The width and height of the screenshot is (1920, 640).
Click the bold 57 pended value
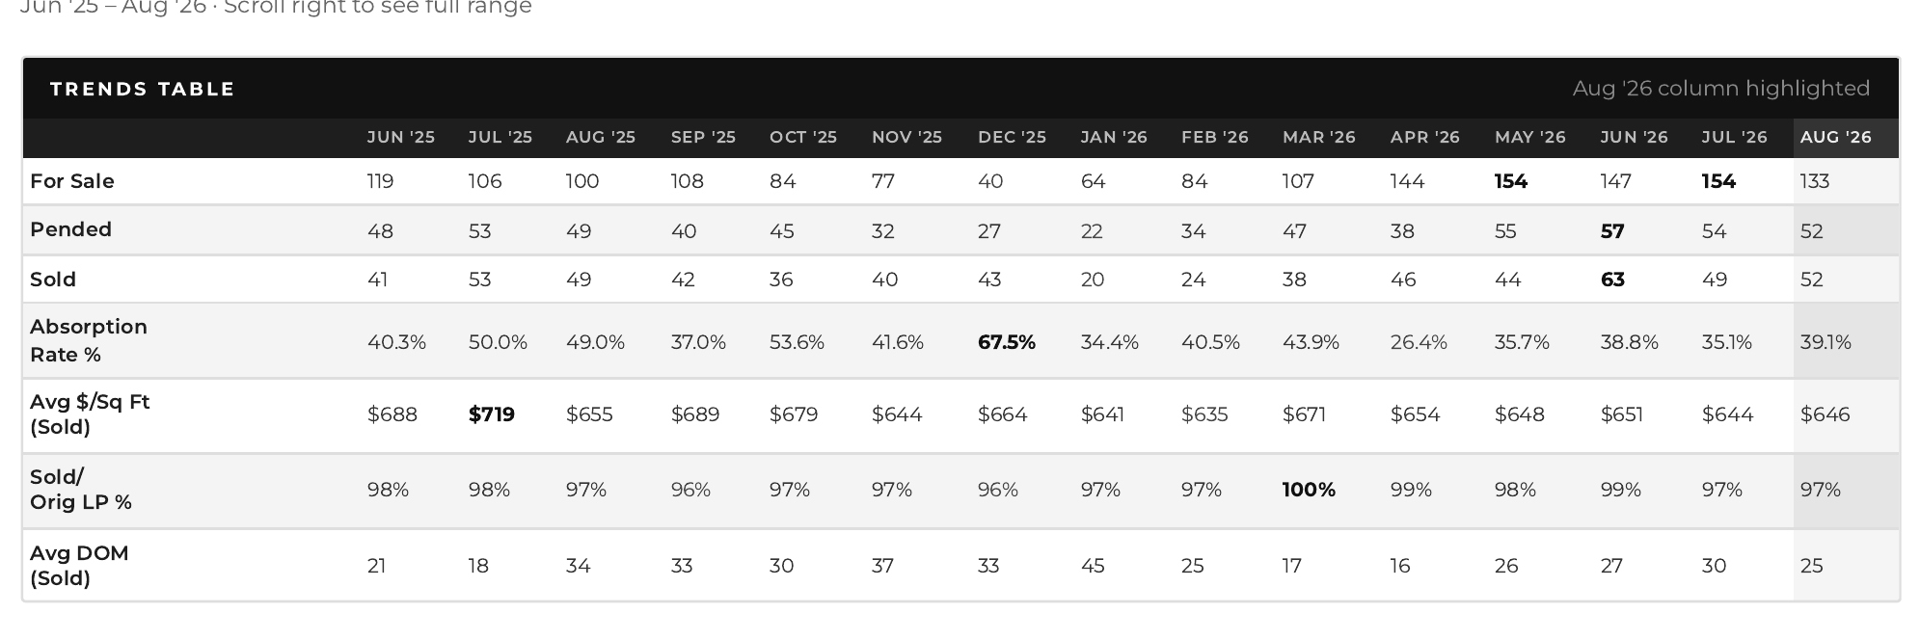coord(1612,231)
